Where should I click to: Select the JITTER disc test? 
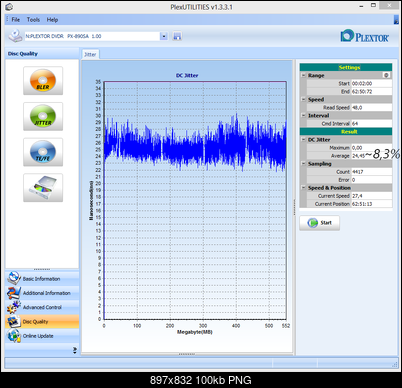(43, 116)
